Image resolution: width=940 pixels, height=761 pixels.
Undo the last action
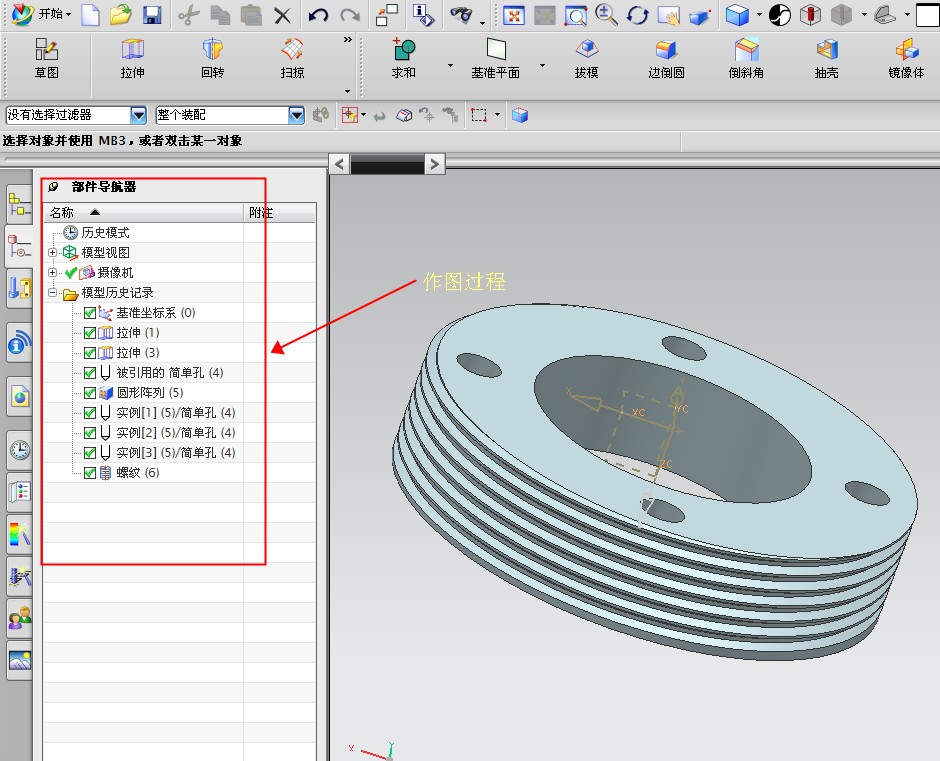pos(318,15)
